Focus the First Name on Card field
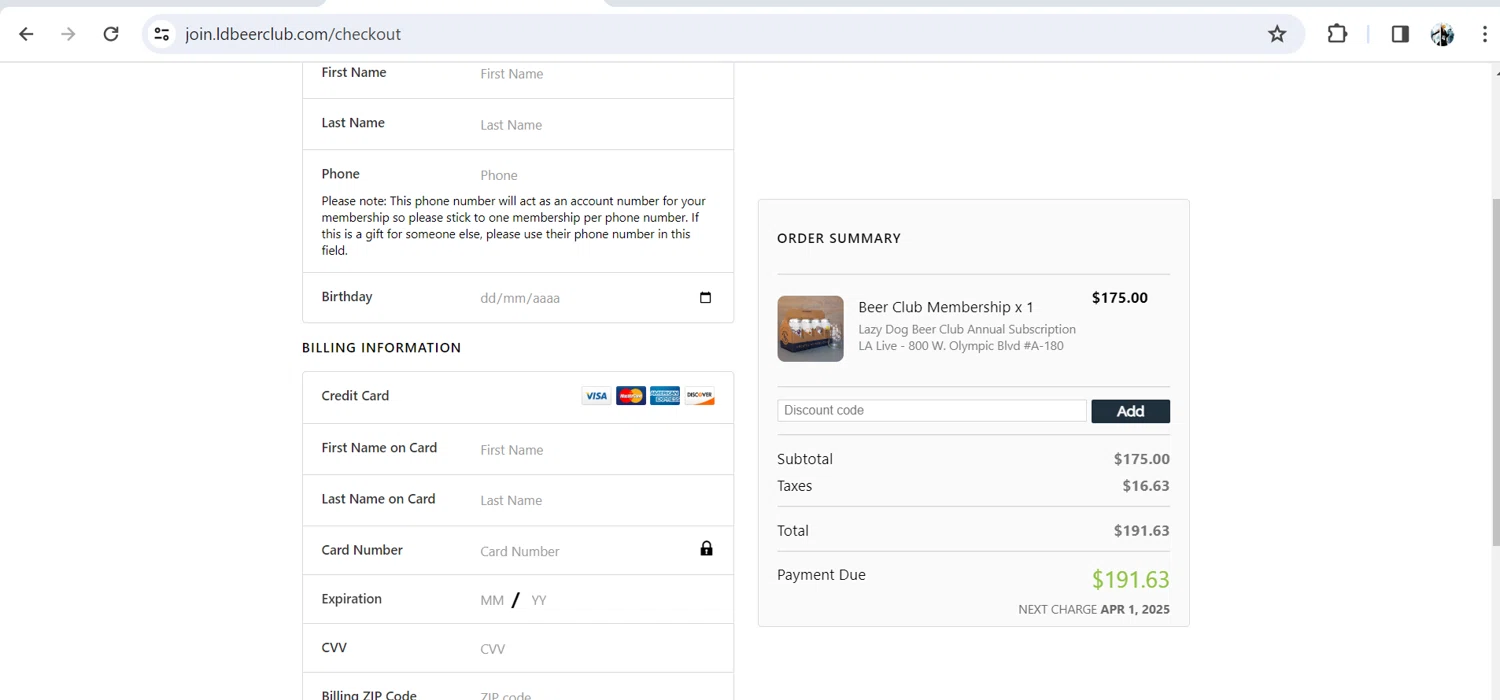 tap(597, 450)
